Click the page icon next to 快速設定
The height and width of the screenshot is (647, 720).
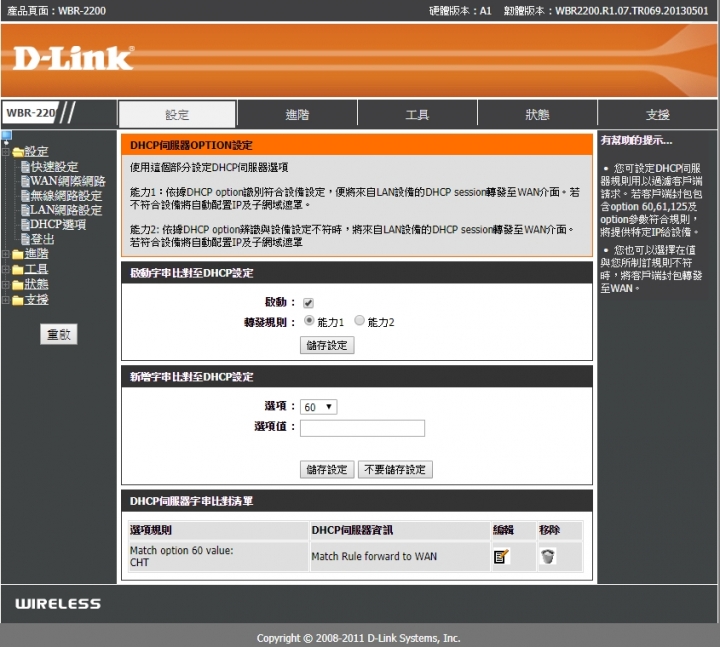(26, 167)
